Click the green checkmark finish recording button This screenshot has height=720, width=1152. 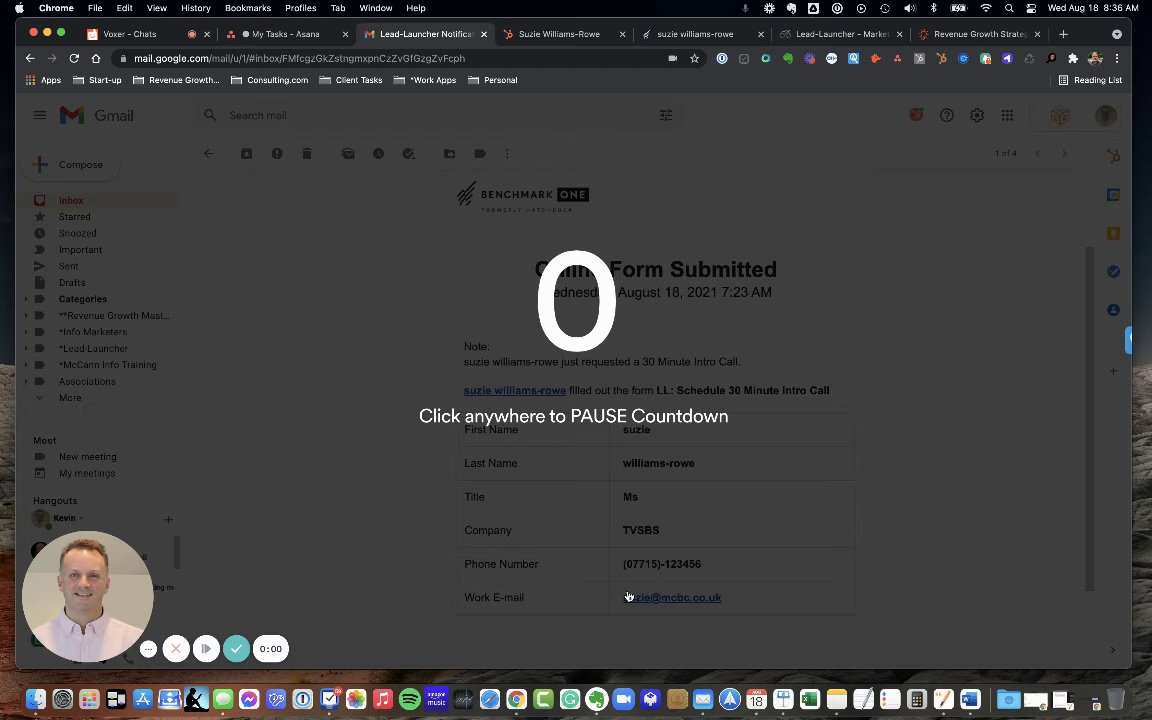pos(236,649)
